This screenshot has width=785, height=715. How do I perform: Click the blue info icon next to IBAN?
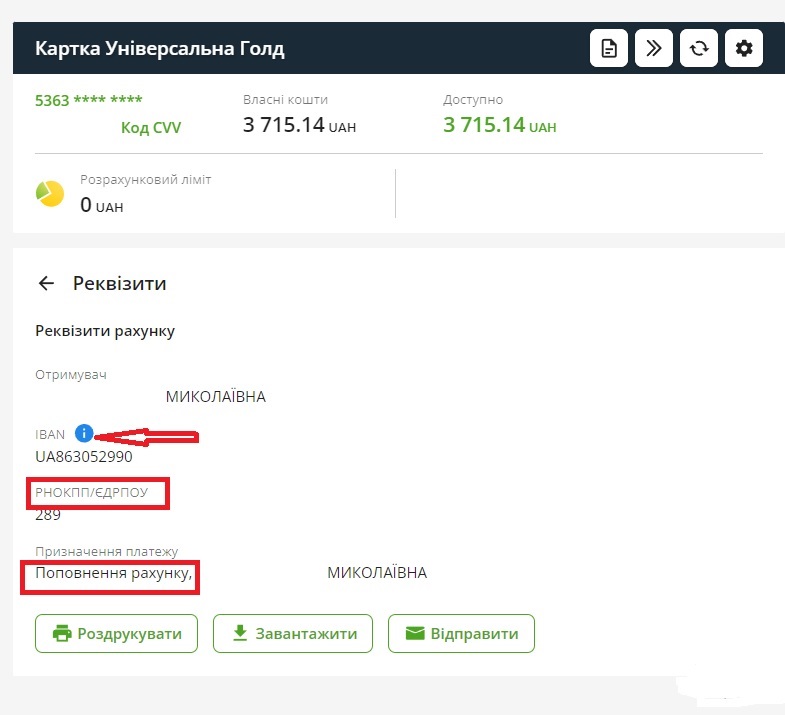[x=84, y=434]
